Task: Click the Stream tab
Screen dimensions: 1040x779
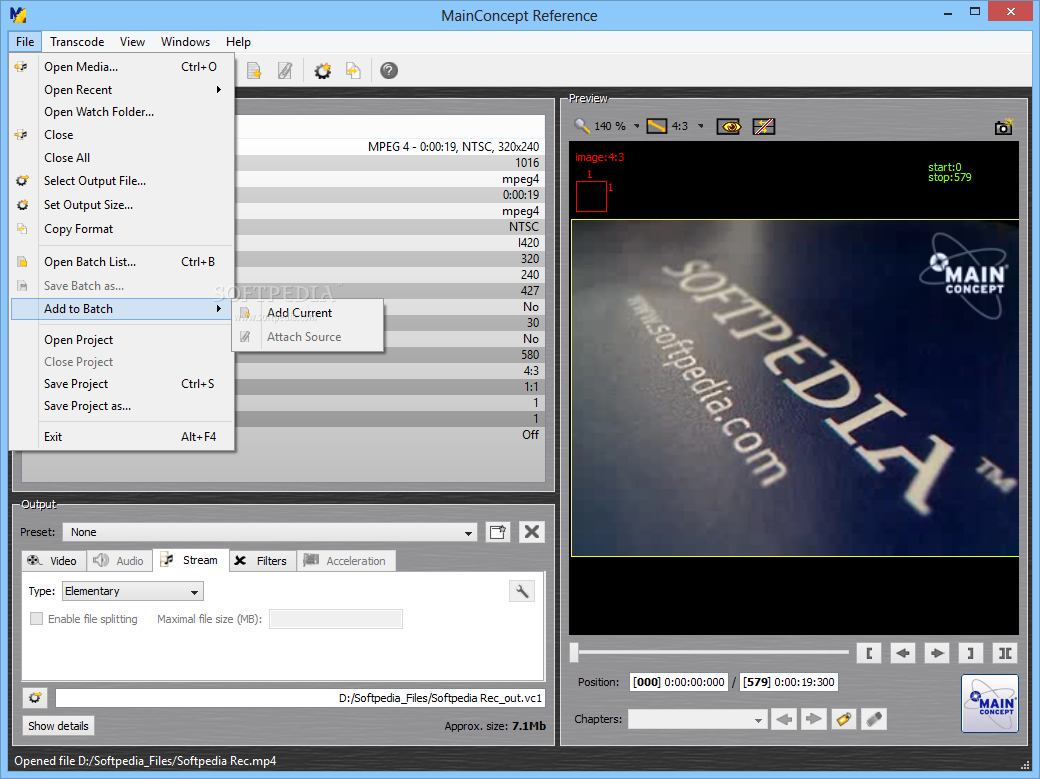Action: [191, 560]
